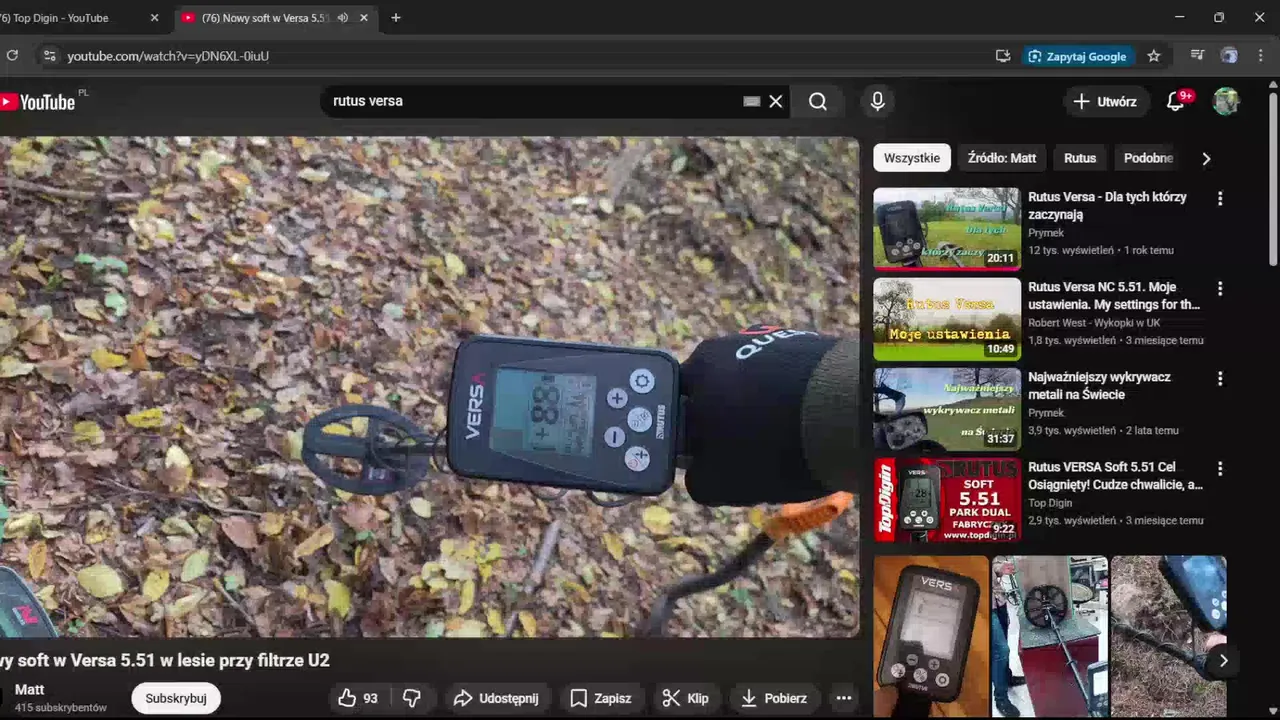
Task: Click the voice search microphone icon
Action: pos(877,101)
